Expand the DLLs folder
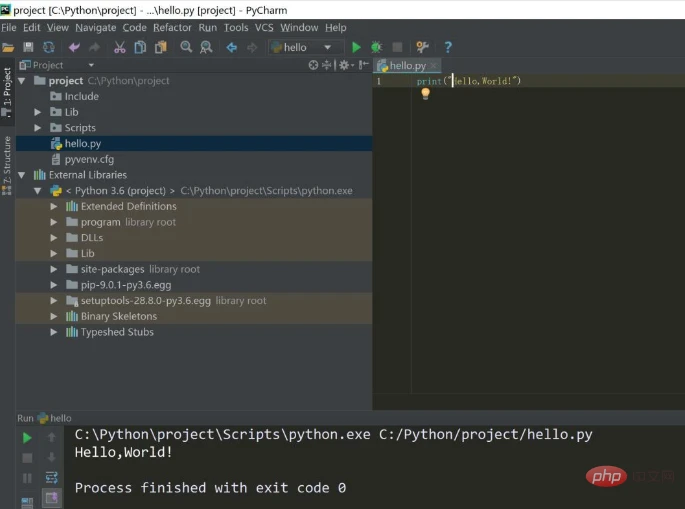The image size is (685, 509). (54, 238)
